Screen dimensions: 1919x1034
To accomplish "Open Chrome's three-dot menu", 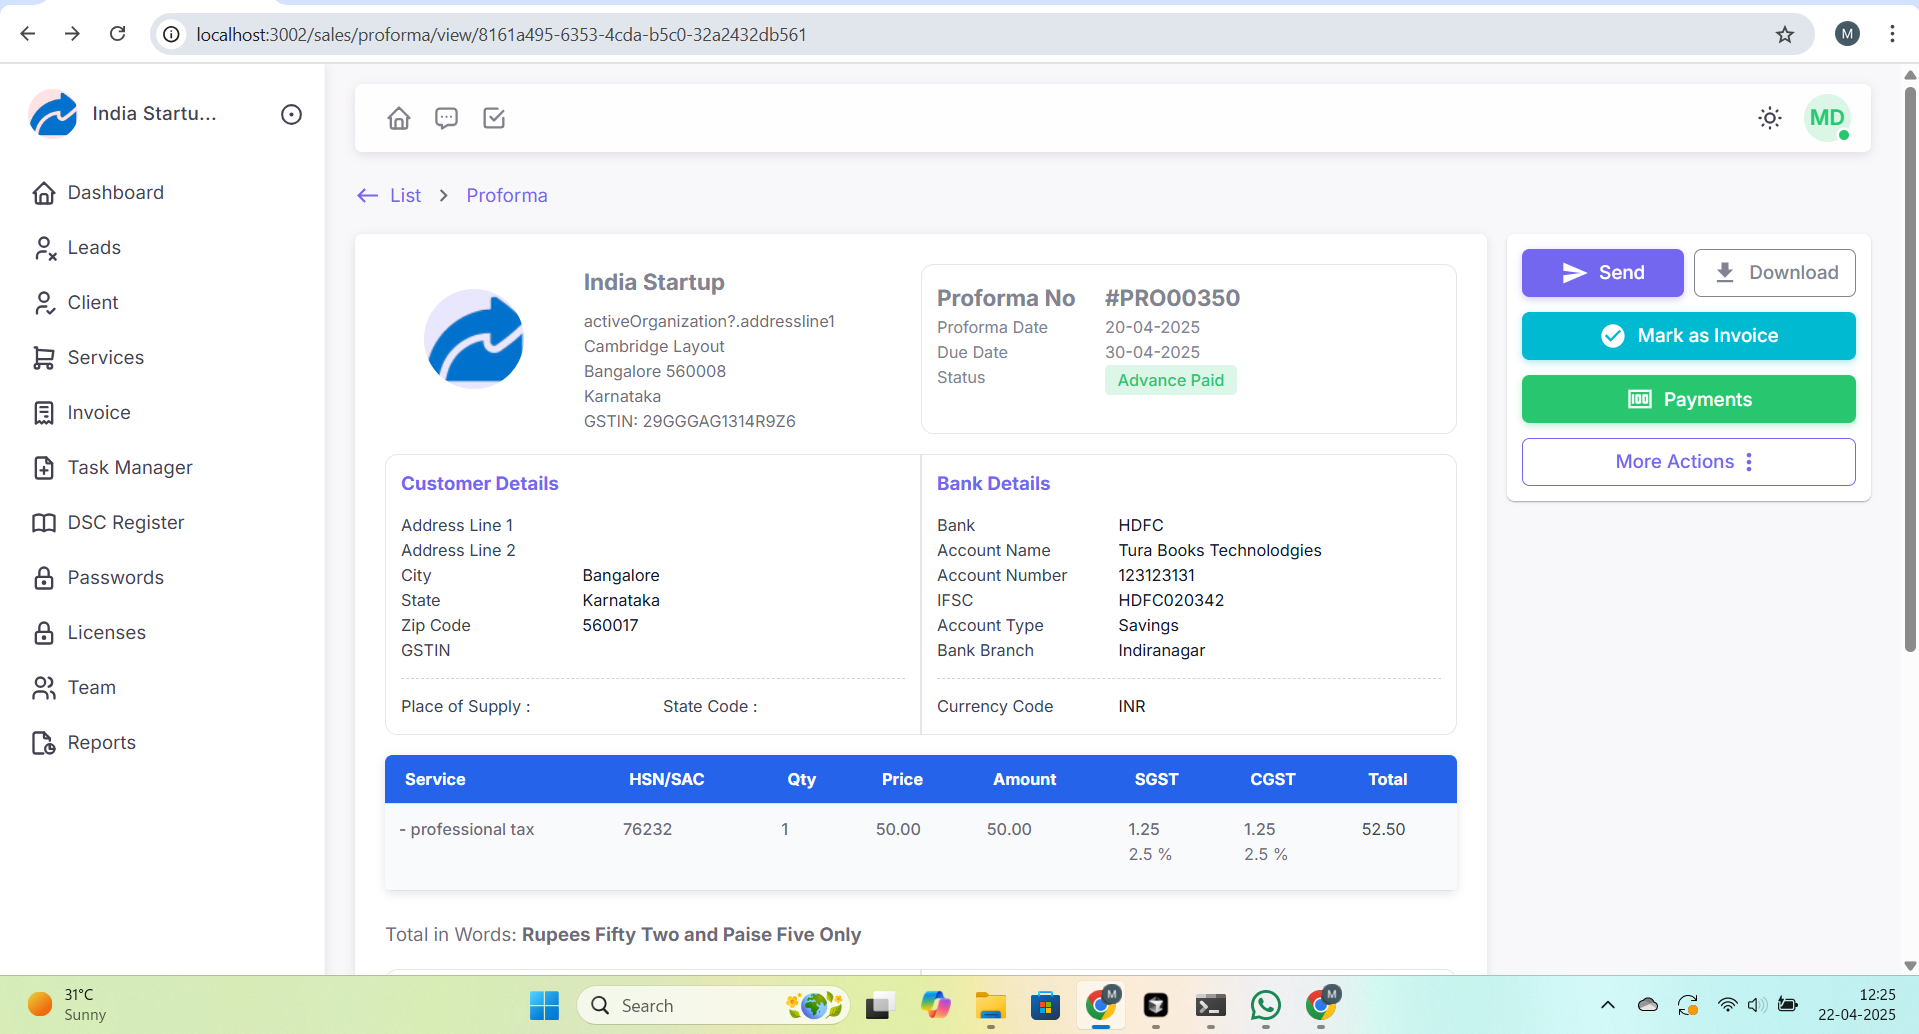I will click(1892, 34).
